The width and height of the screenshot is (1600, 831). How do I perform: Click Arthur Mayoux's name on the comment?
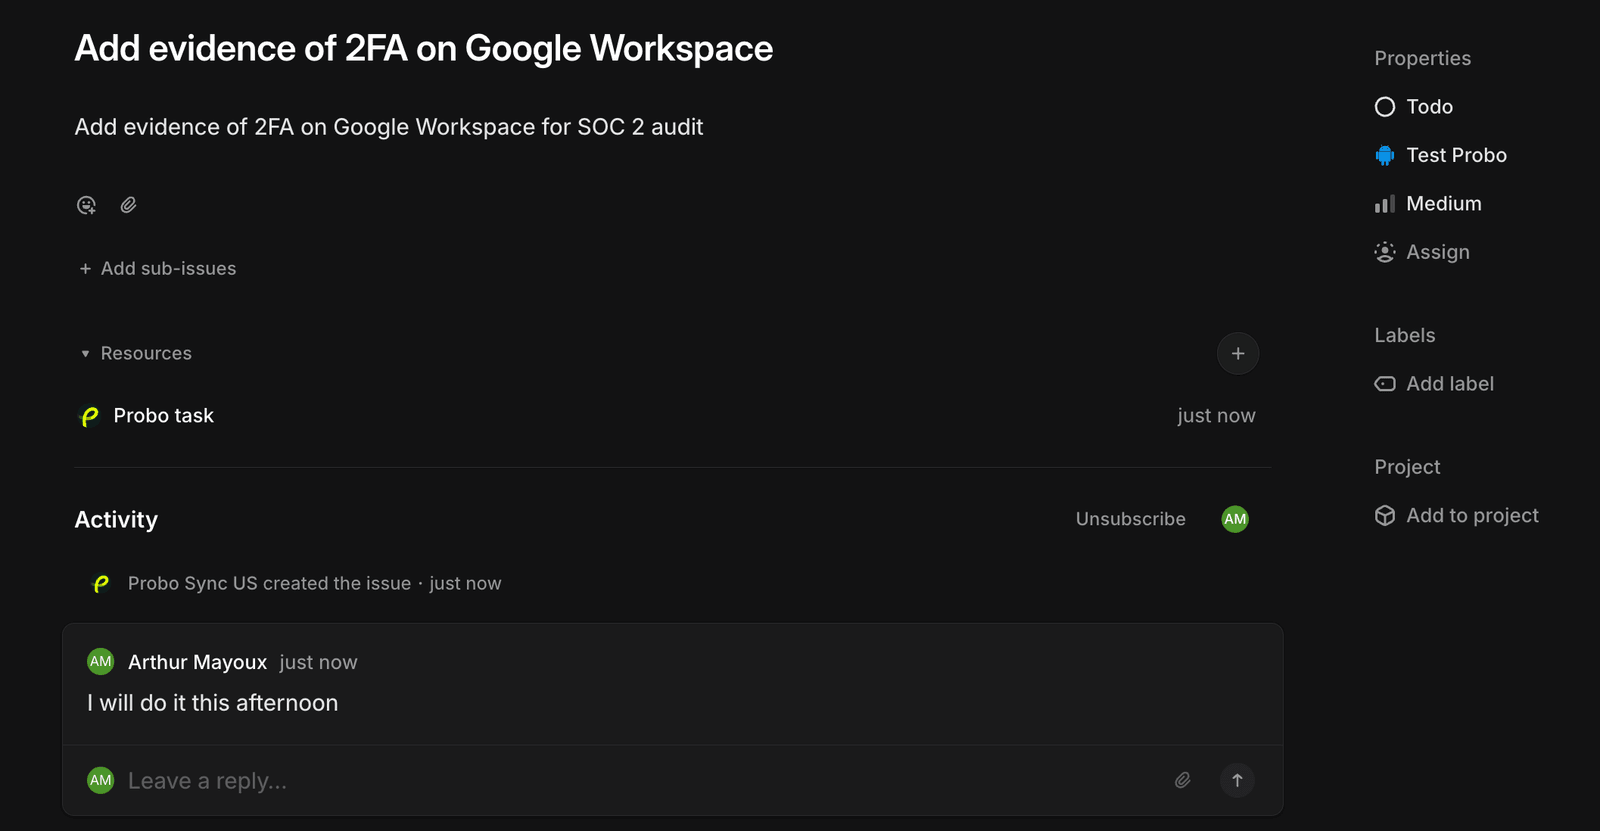point(198,662)
